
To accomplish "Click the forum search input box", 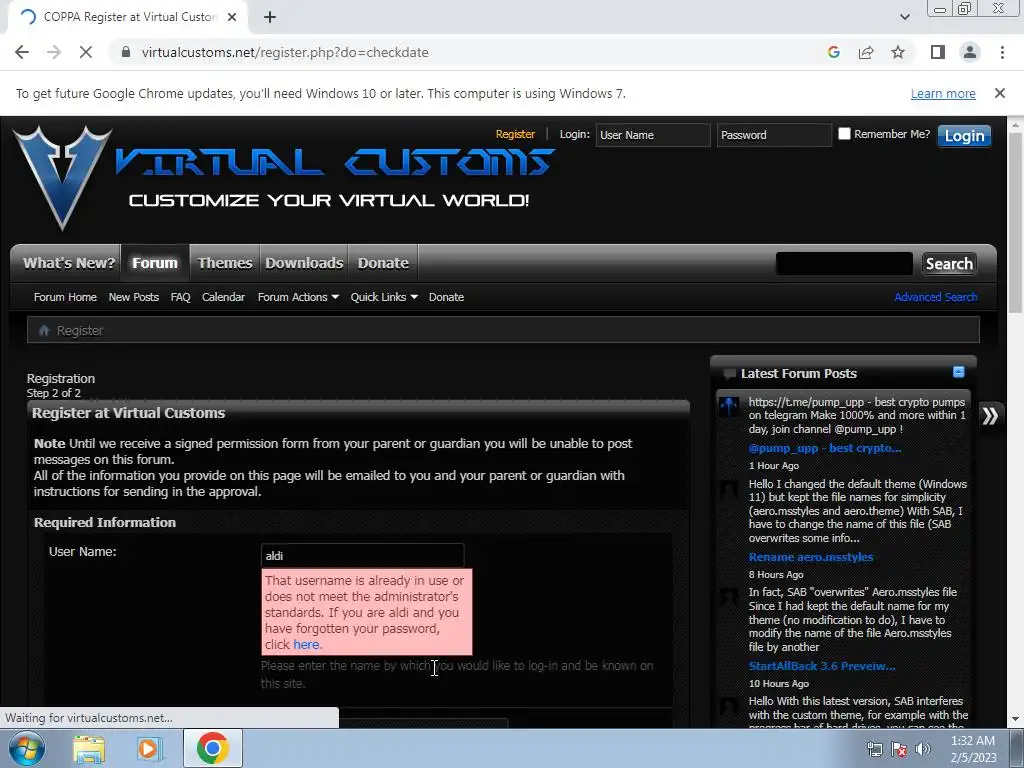I will click(x=844, y=263).
